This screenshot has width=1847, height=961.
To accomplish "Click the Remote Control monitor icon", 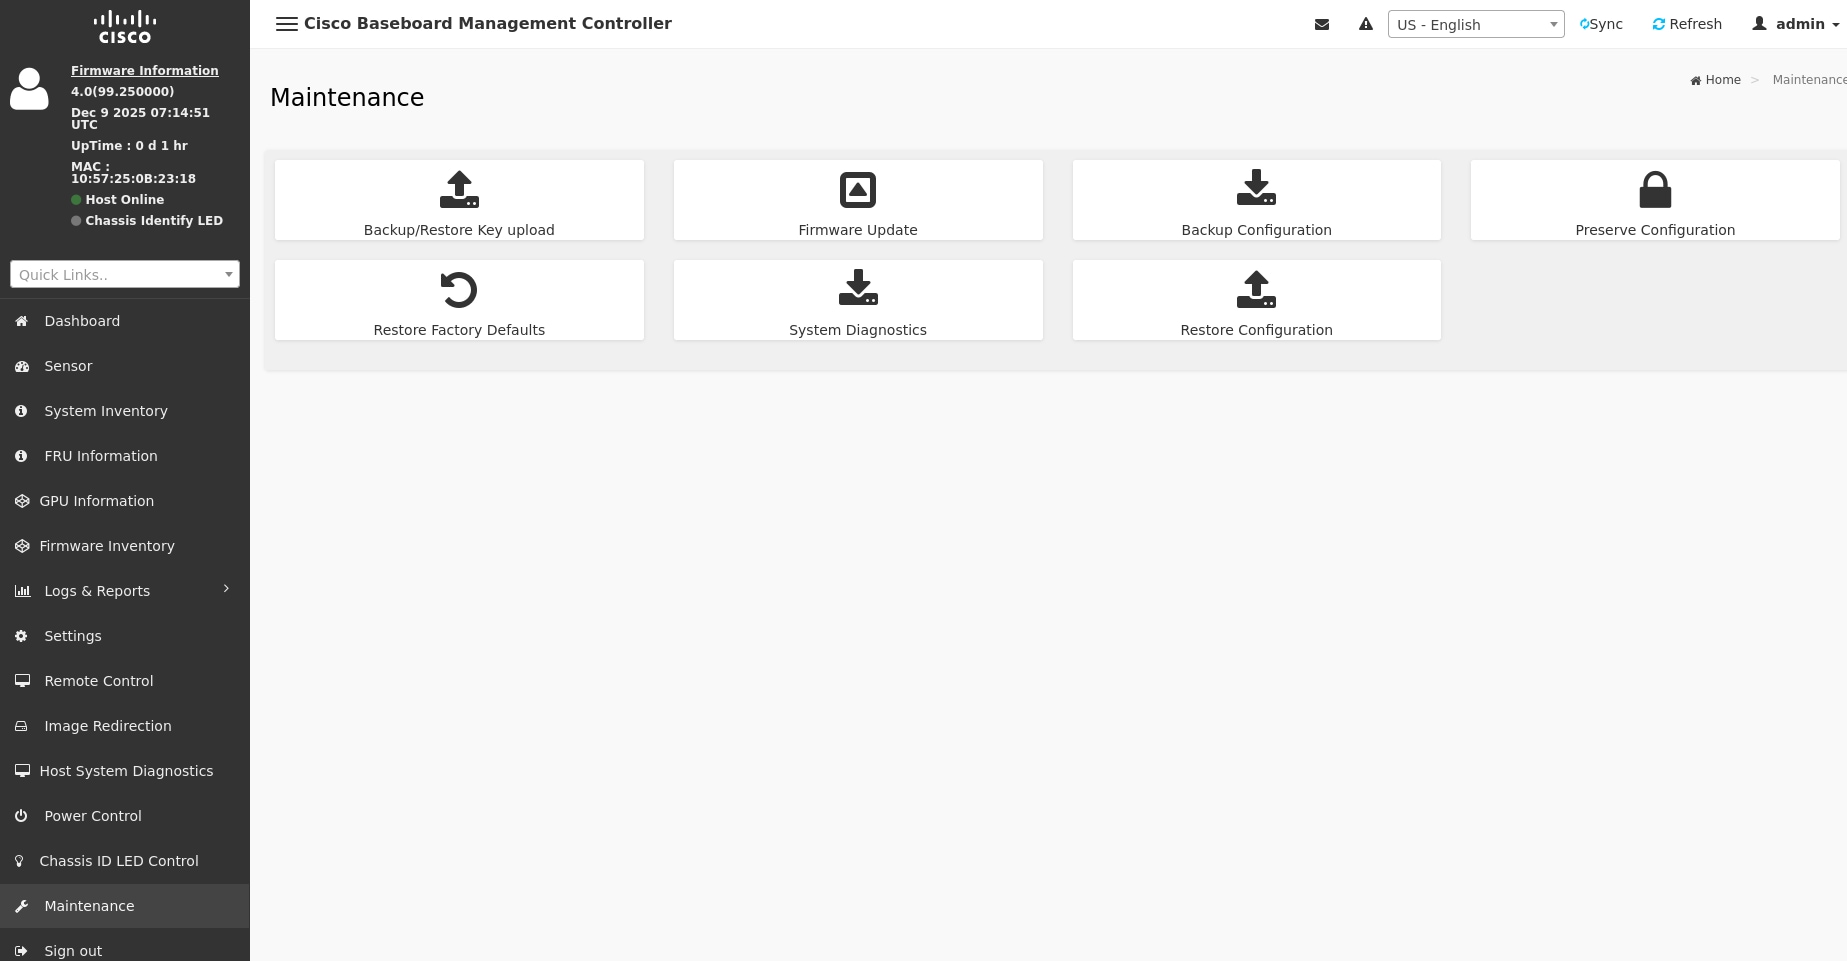I will 22,681.
